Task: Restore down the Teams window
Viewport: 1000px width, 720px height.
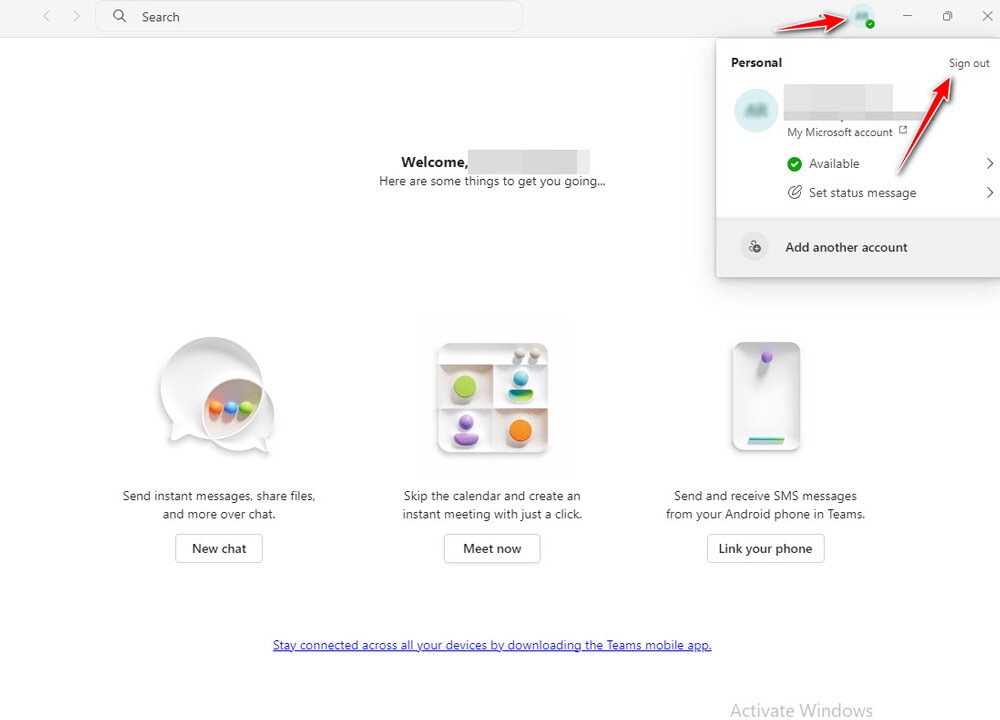Action: 947,16
